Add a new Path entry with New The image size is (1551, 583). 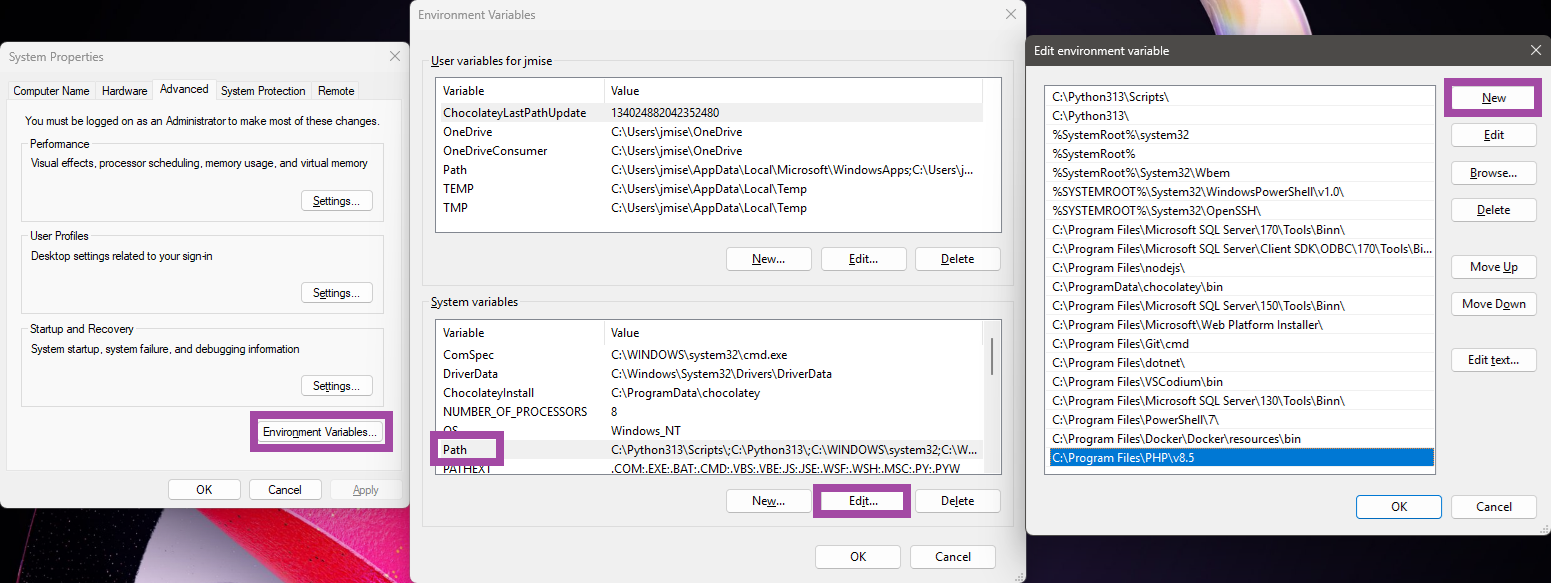[1492, 97]
